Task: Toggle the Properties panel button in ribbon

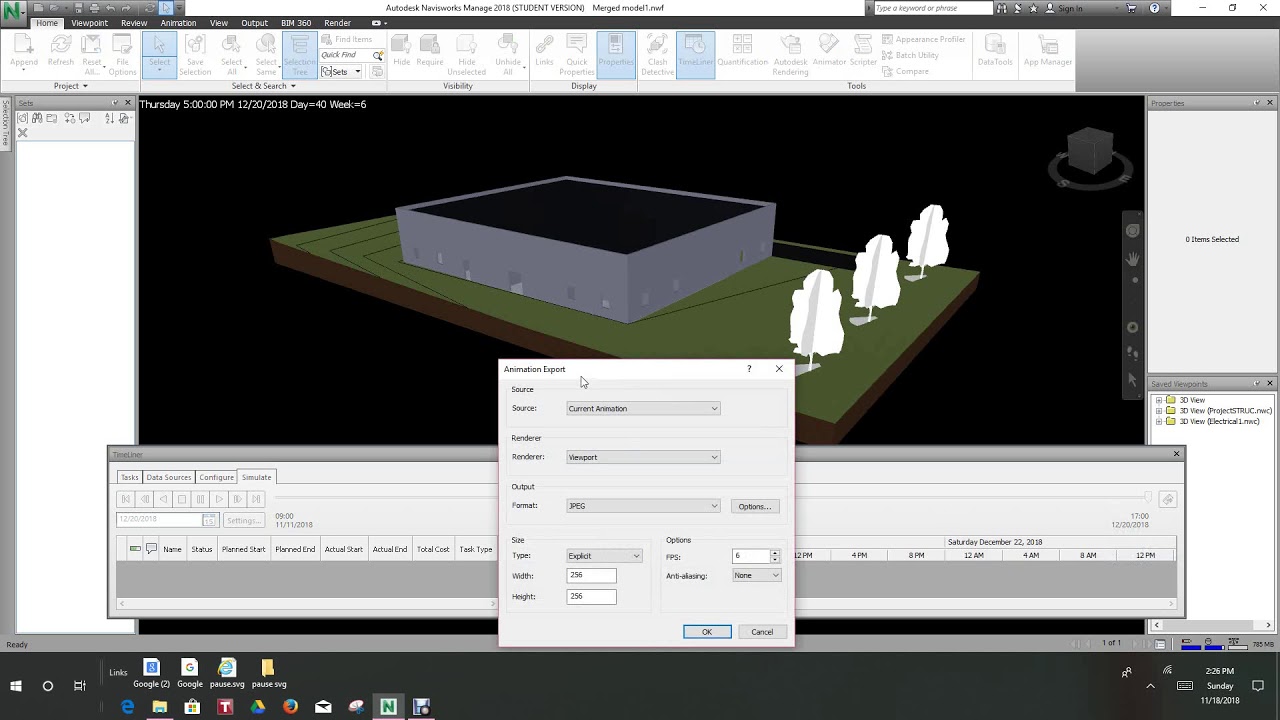Action: click(616, 55)
